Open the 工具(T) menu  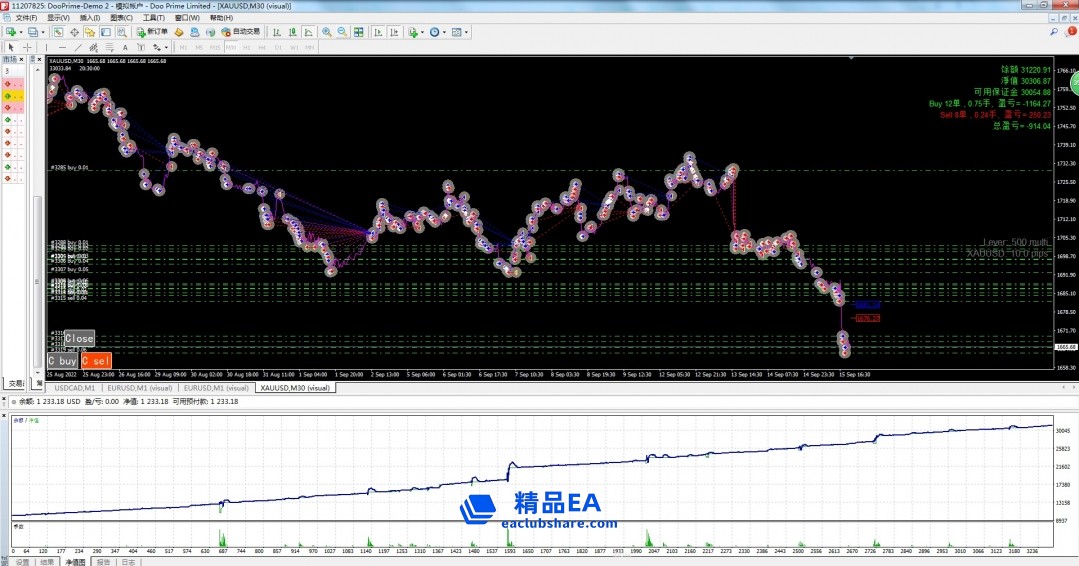[153, 18]
